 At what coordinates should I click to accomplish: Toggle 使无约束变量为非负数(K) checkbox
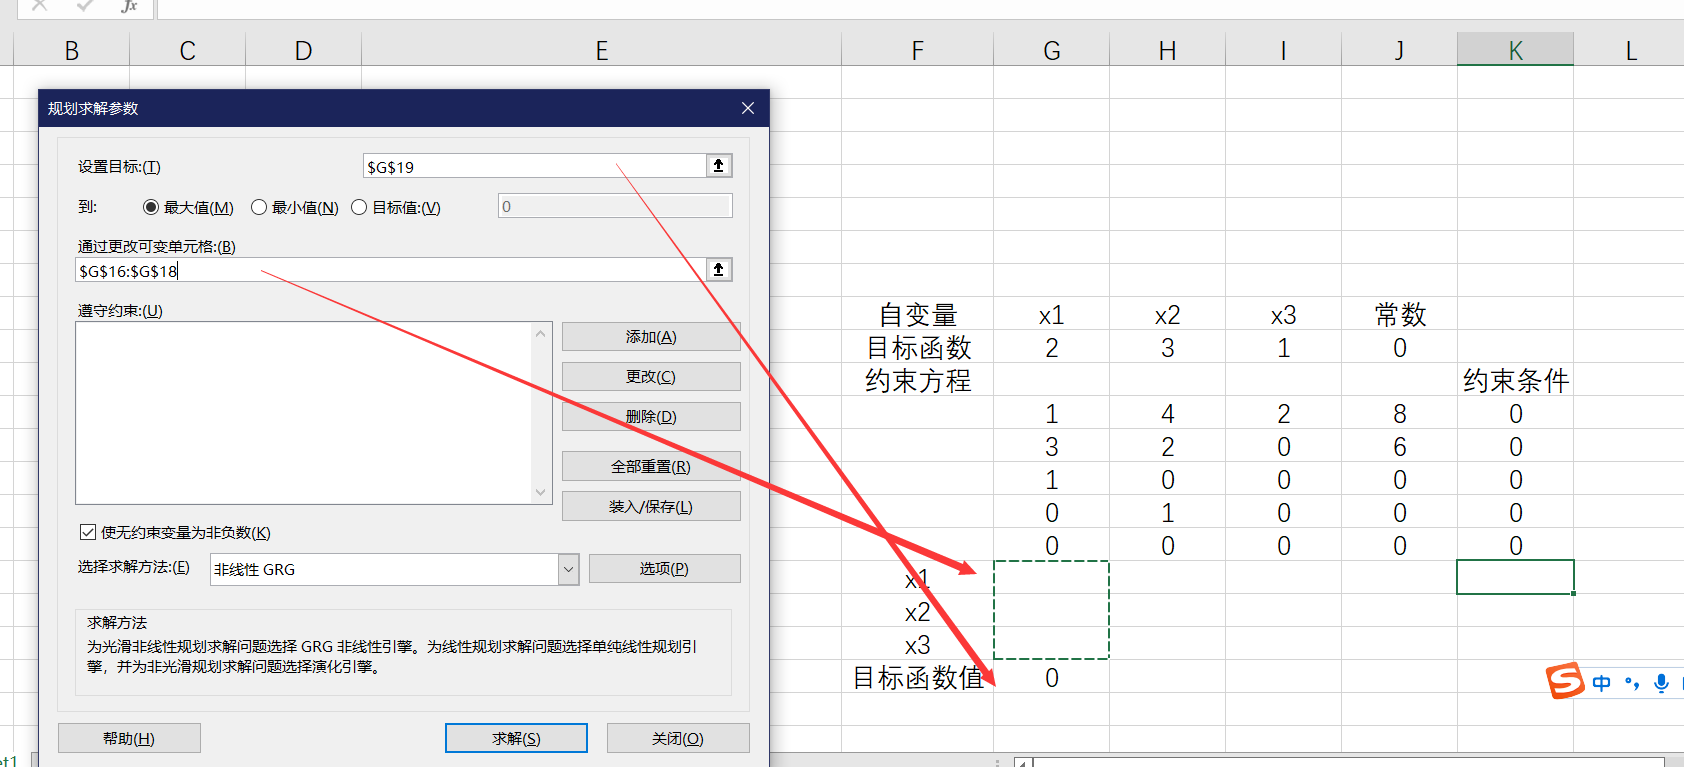pyautogui.click(x=88, y=532)
